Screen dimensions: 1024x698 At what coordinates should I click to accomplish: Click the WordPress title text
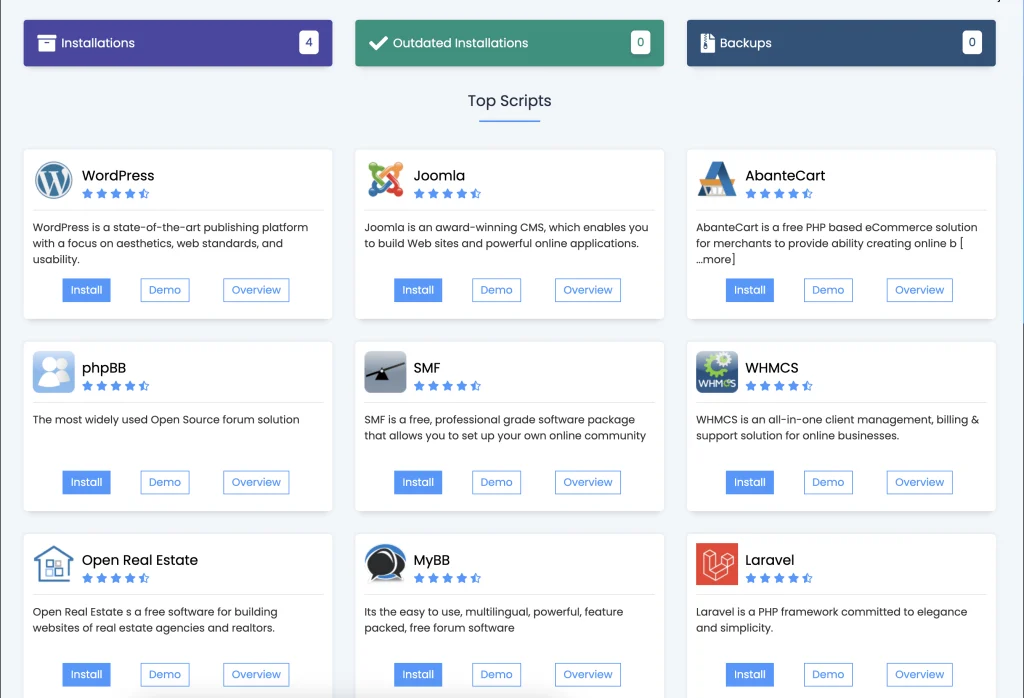pyautogui.click(x=118, y=176)
